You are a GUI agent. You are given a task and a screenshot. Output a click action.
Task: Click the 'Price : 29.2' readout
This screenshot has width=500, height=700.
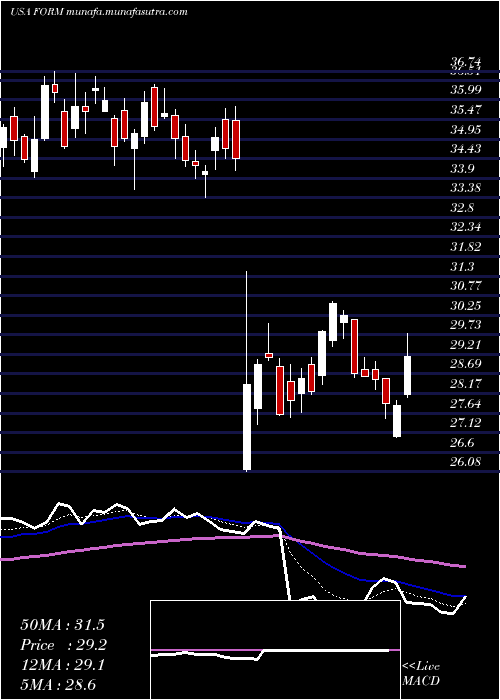[x=62, y=645]
